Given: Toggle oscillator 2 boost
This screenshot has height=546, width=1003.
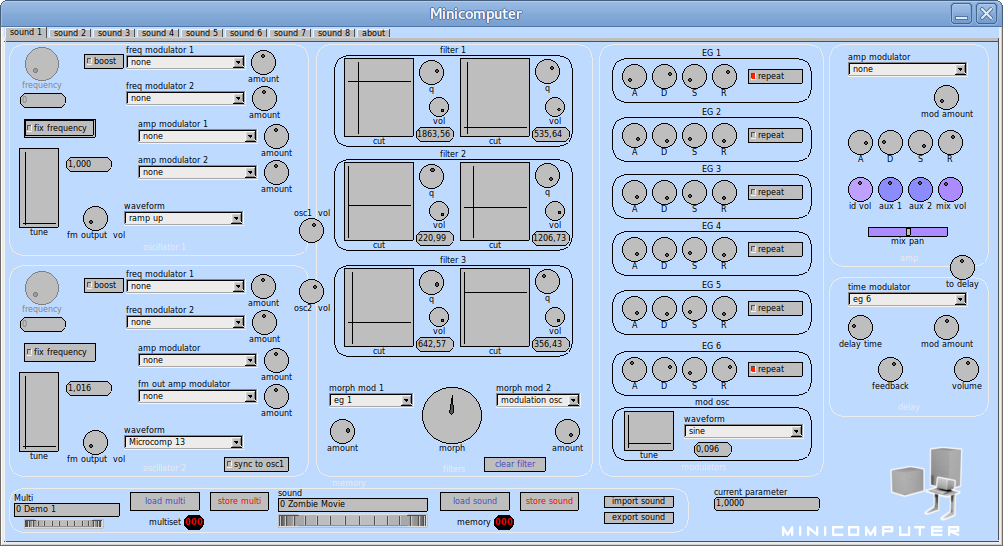Looking at the screenshot, I should tap(104, 285).
